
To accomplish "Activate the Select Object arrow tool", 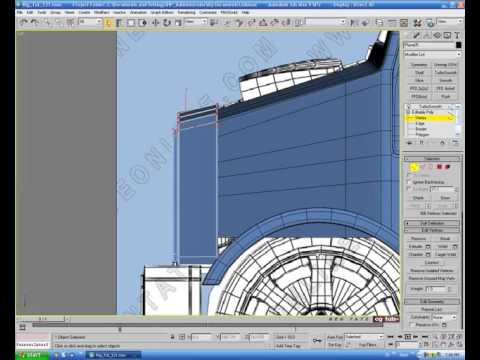I will coord(108,23).
